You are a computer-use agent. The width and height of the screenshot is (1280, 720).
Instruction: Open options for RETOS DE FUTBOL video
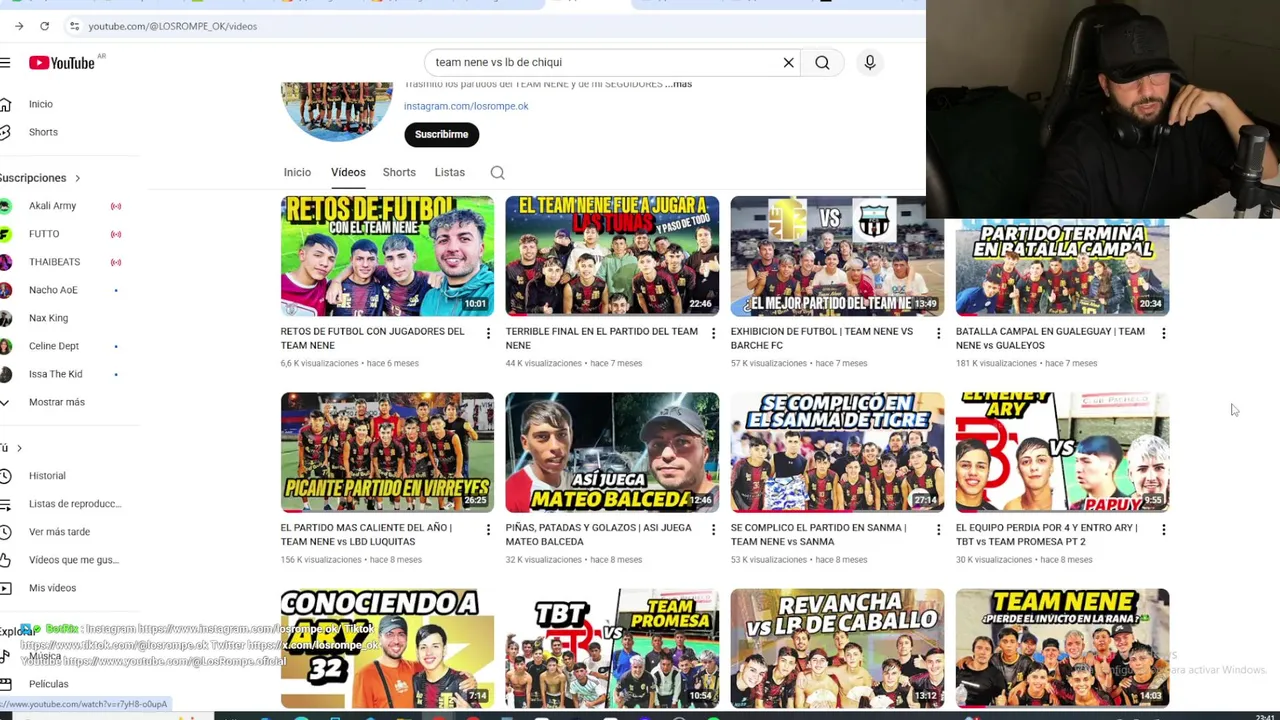pyautogui.click(x=488, y=333)
